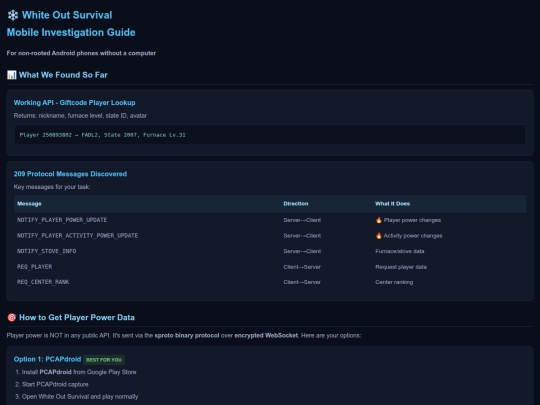Click the Mobile Investigation Guide heading
The height and width of the screenshot is (405, 540).
(x=71, y=32)
